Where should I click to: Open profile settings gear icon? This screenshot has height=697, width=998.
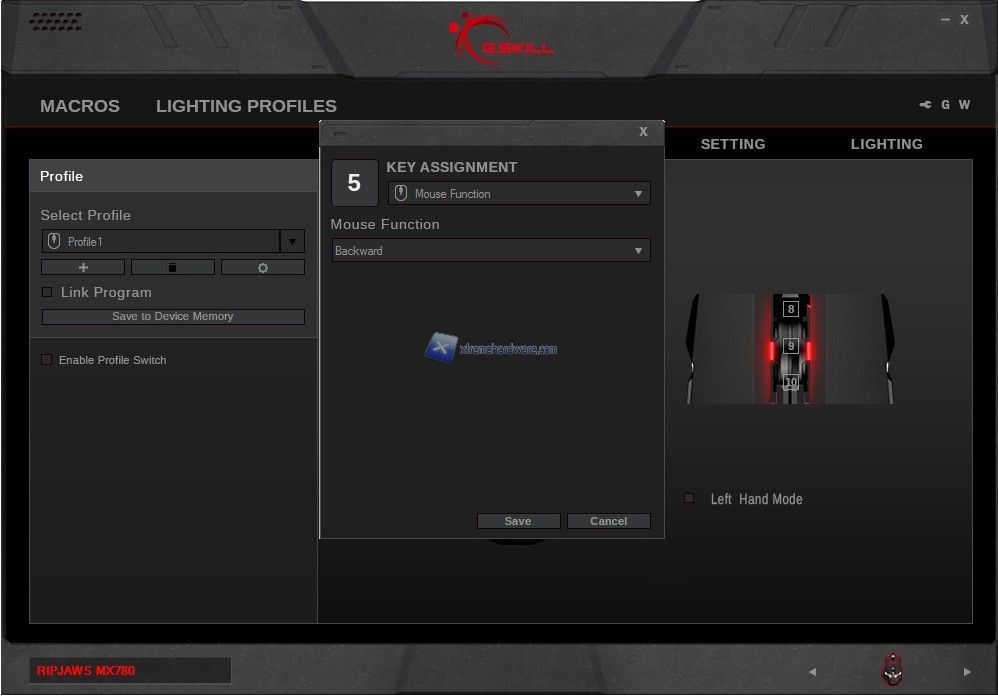[263, 268]
